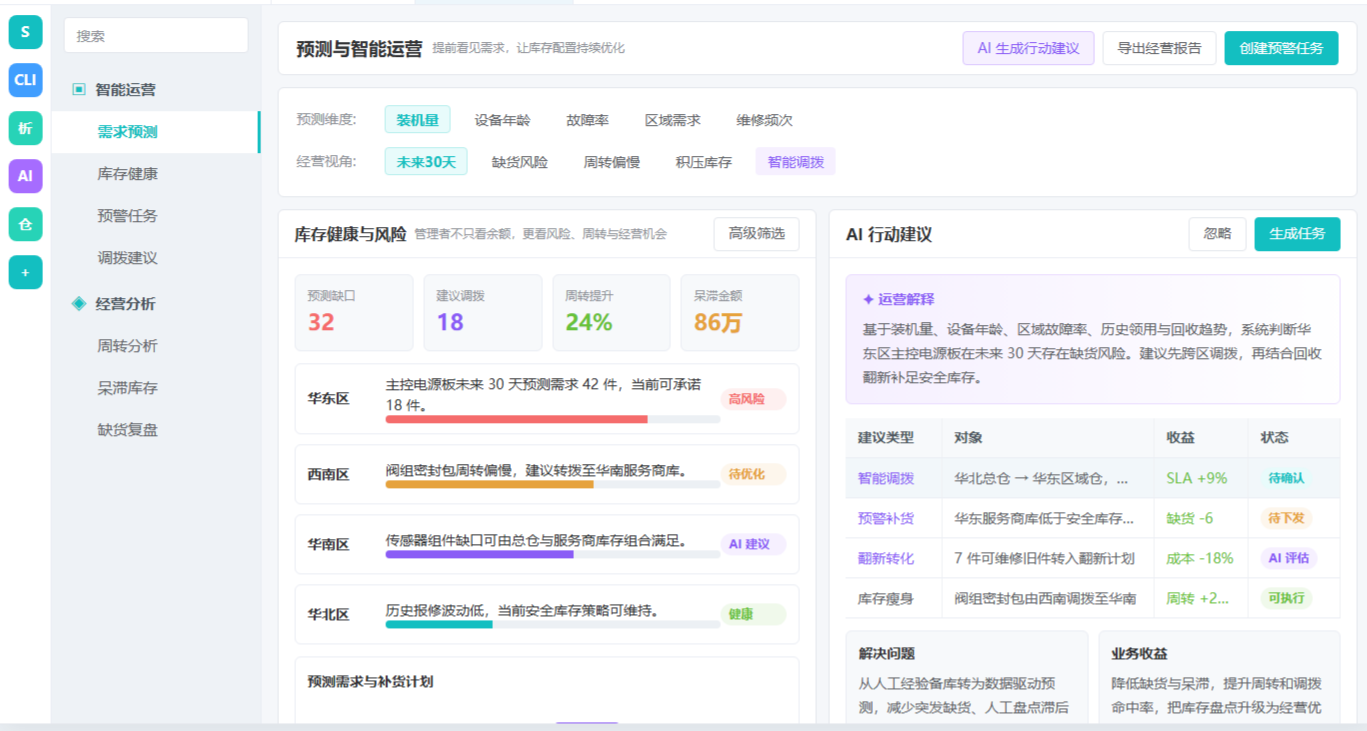Click 智能调拨 link in suggestions table
This screenshot has width=1367, height=731.
click(x=886, y=478)
